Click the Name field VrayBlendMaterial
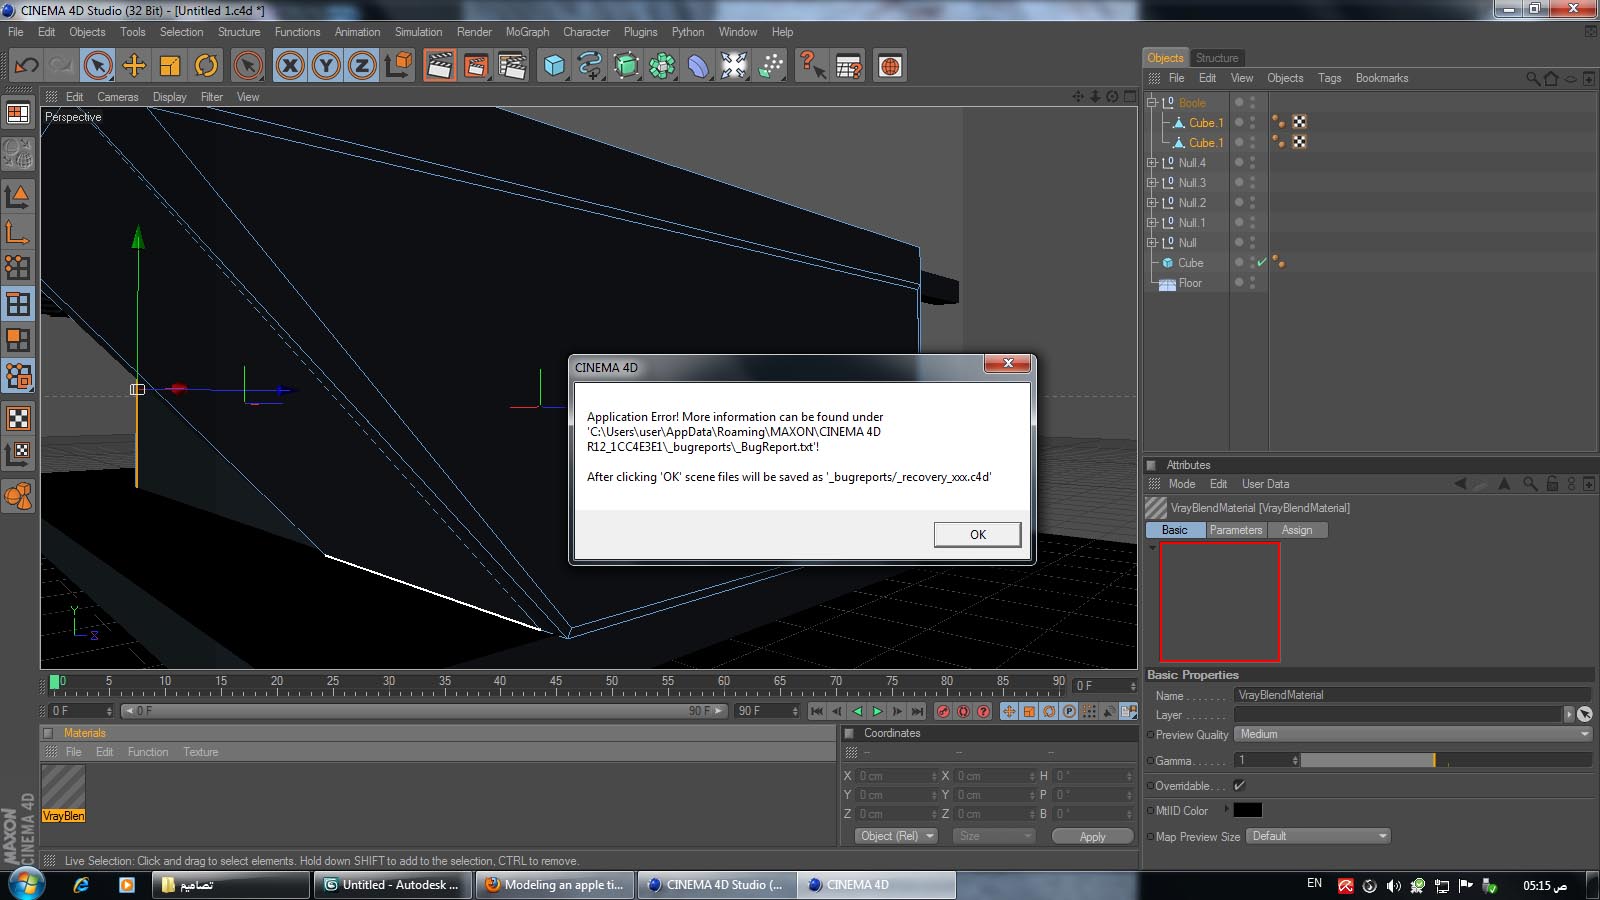 click(x=1413, y=695)
